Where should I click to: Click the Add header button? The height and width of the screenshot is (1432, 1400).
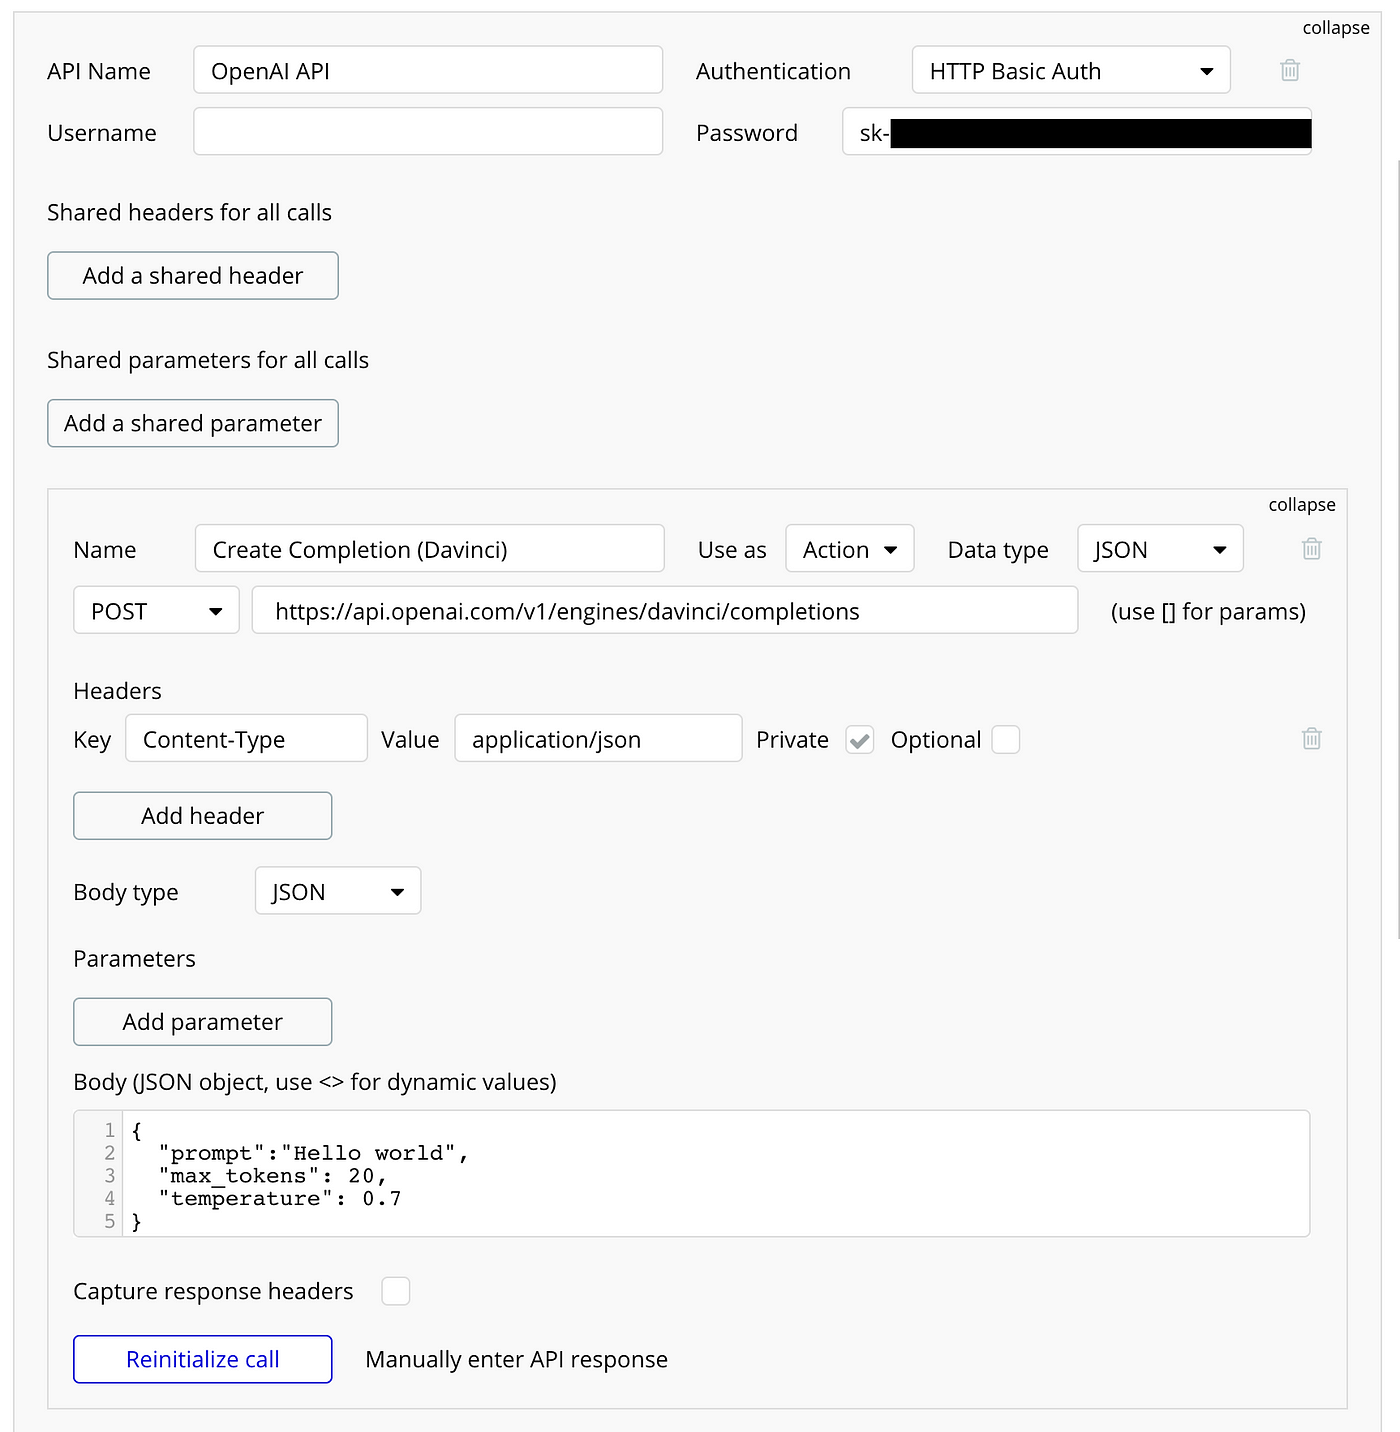[x=203, y=816]
